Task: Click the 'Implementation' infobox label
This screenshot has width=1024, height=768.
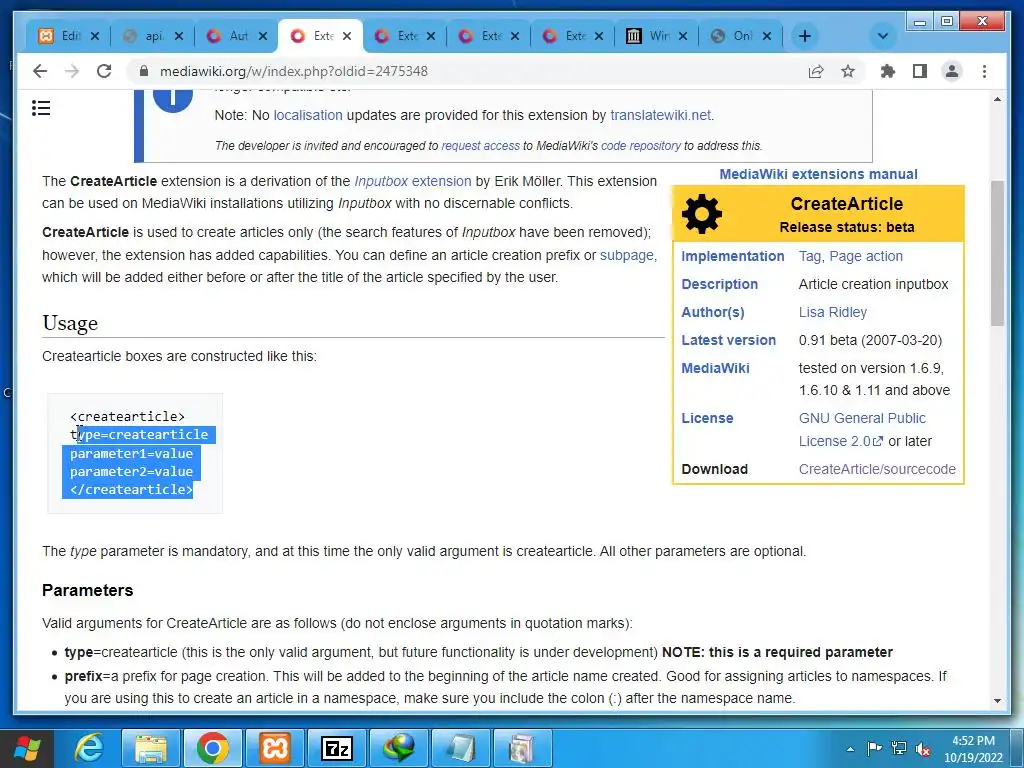Action: (x=733, y=256)
